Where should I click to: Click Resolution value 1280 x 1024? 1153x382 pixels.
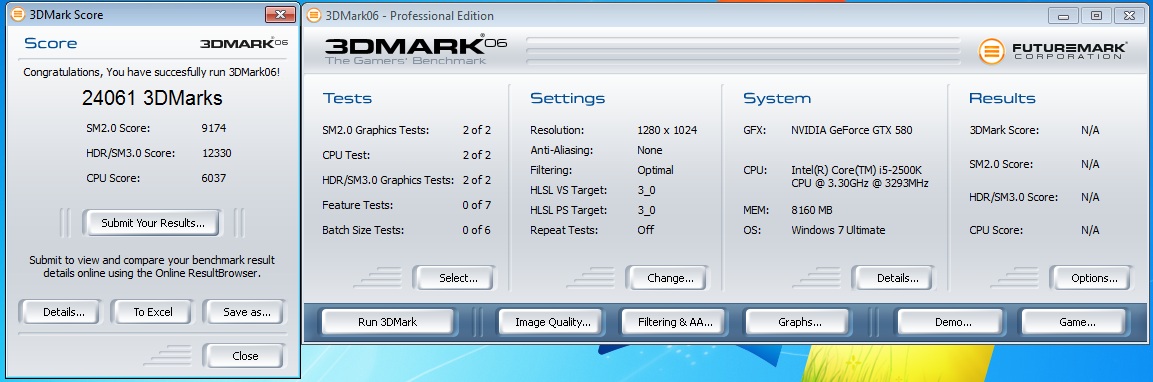pos(667,130)
